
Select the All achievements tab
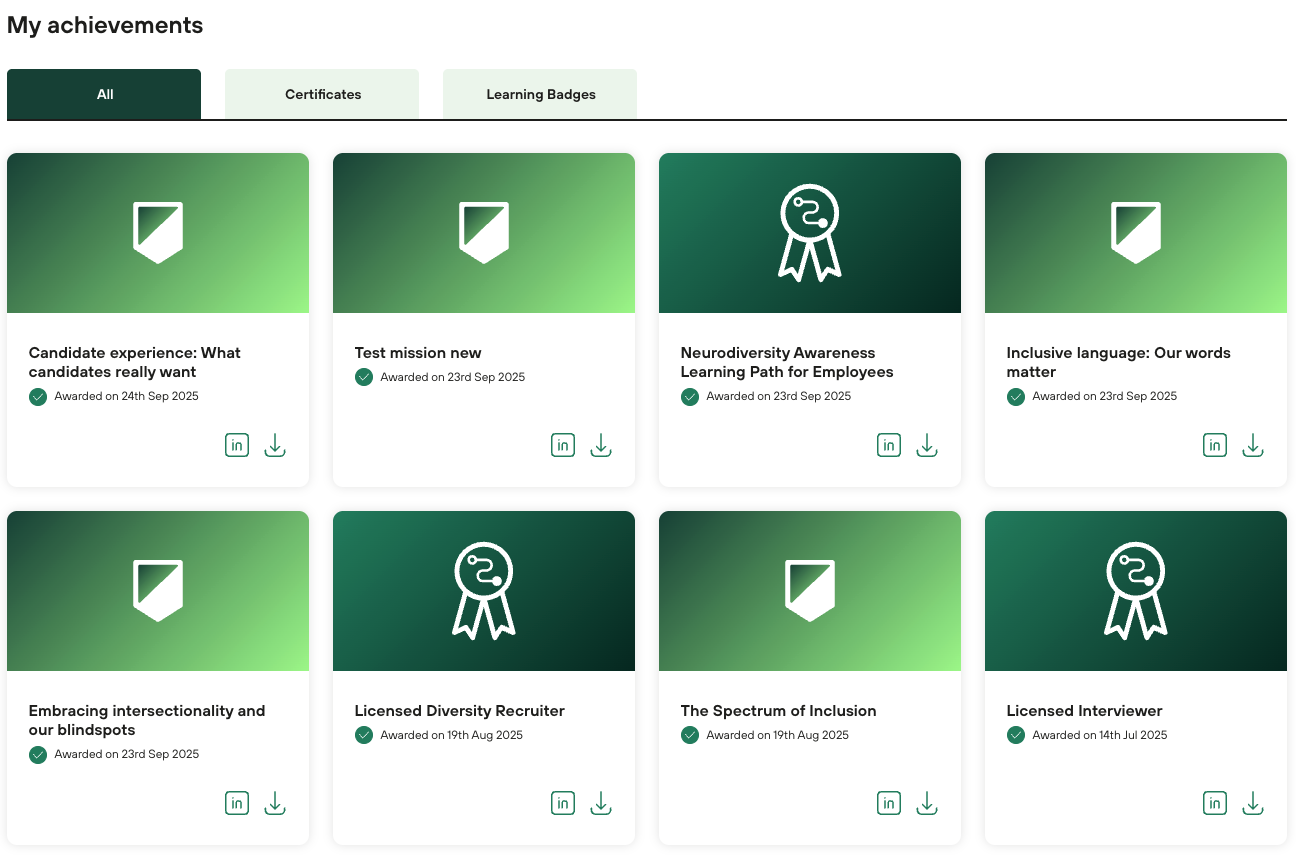tap(104, 95)
